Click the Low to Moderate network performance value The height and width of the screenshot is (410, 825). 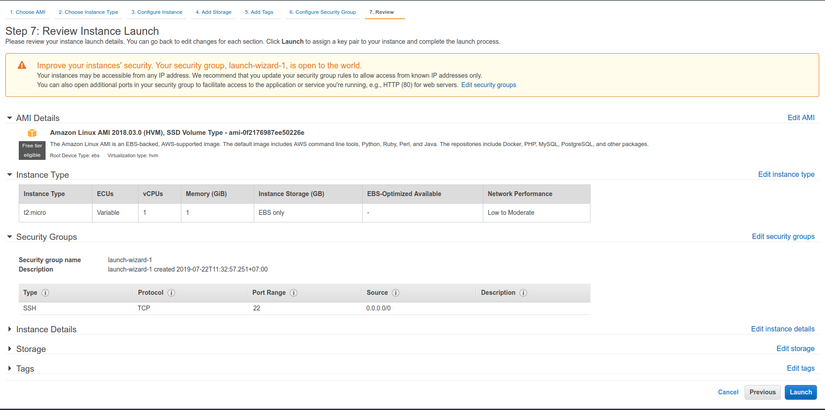tap(510, 213)
